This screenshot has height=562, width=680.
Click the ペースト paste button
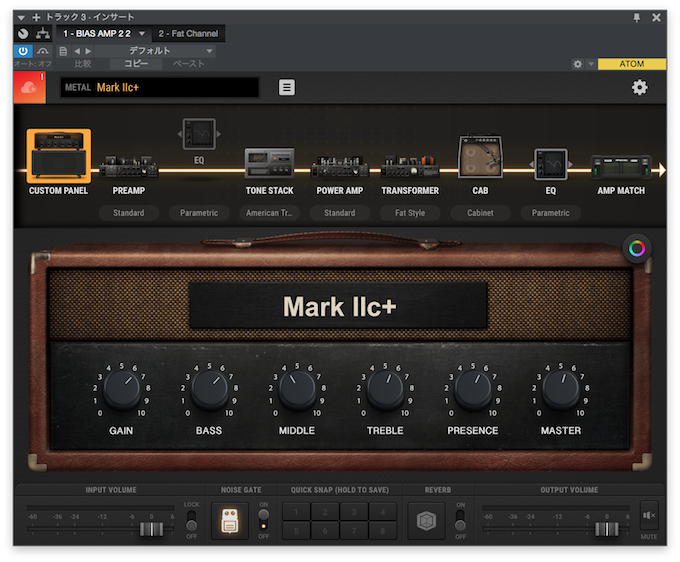click(189, 64)
